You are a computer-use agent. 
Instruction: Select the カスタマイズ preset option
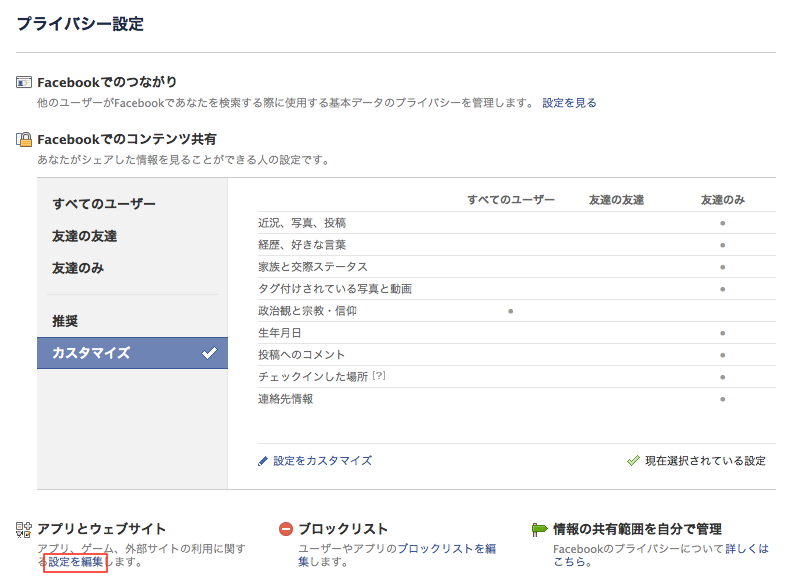click(x=132, y=353)
